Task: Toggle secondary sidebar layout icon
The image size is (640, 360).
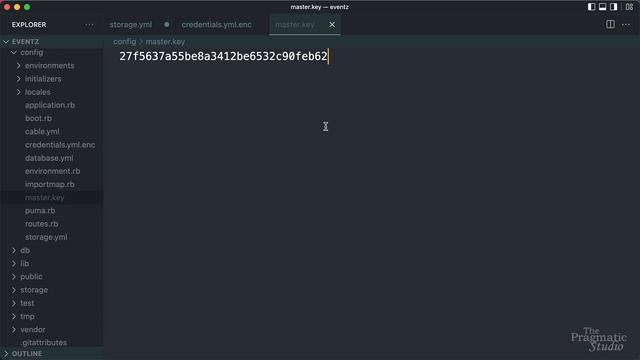Action: tap(613, 7)
